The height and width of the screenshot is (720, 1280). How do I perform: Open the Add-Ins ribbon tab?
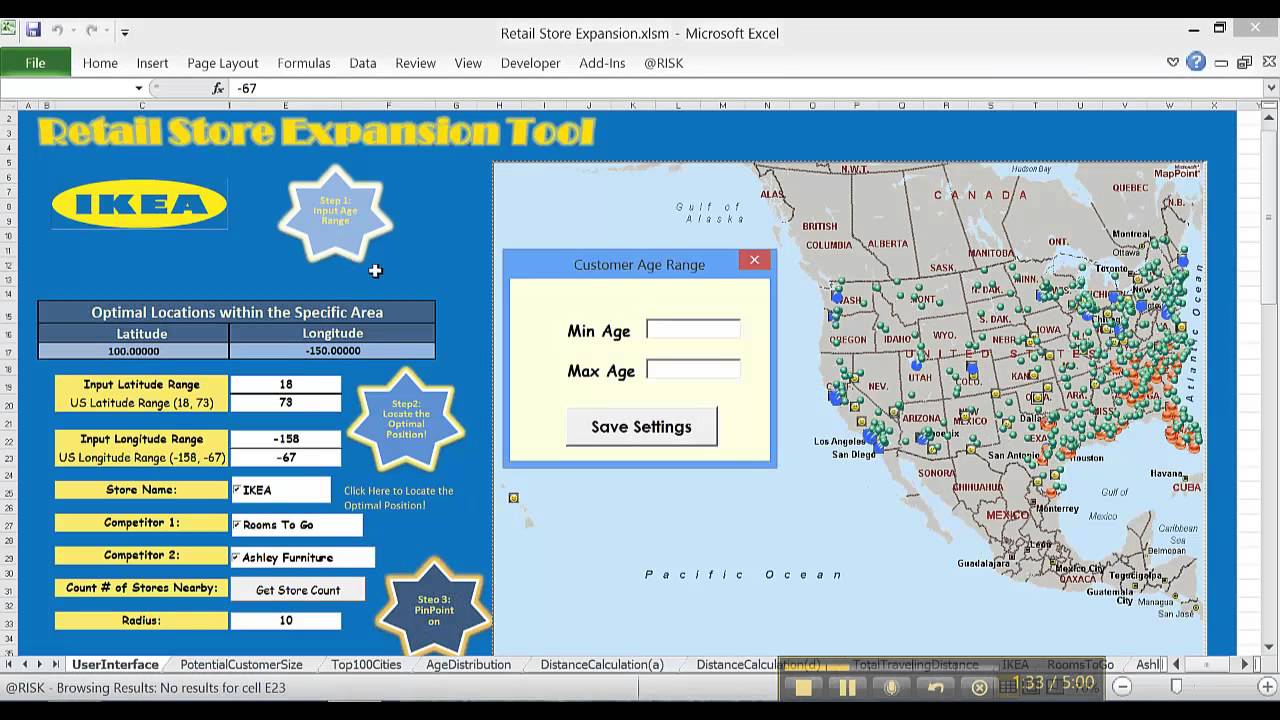602,62
